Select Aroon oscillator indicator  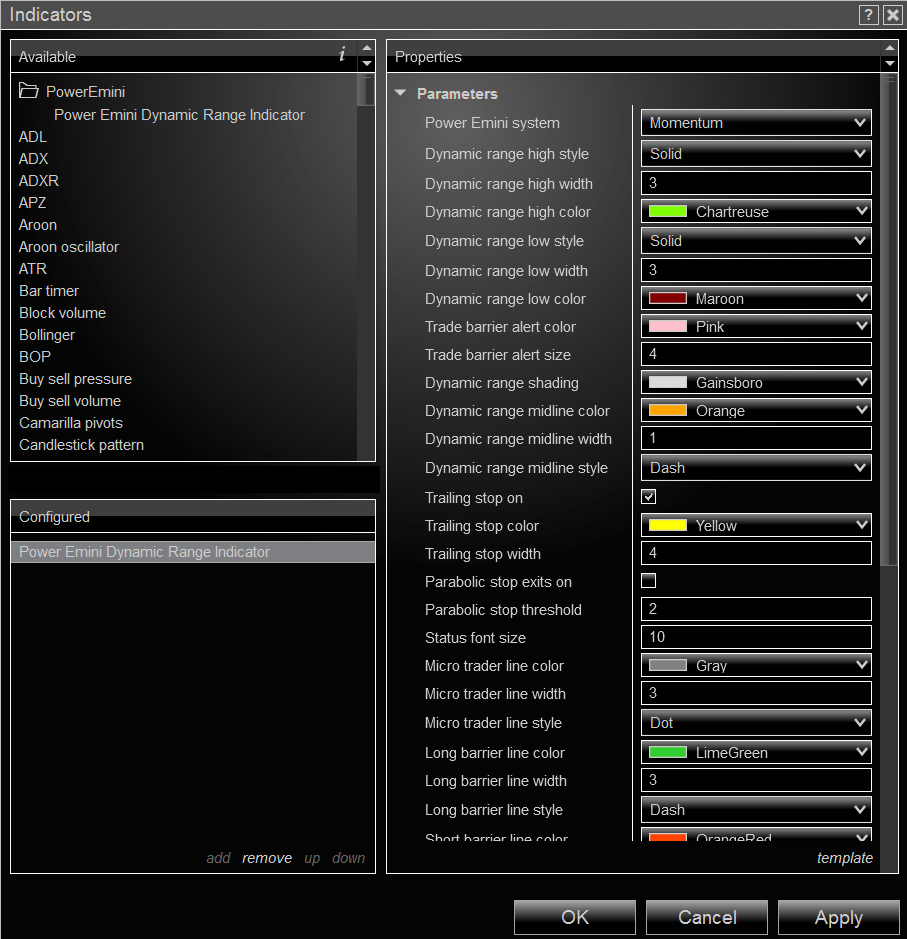[x=69, y=247]
